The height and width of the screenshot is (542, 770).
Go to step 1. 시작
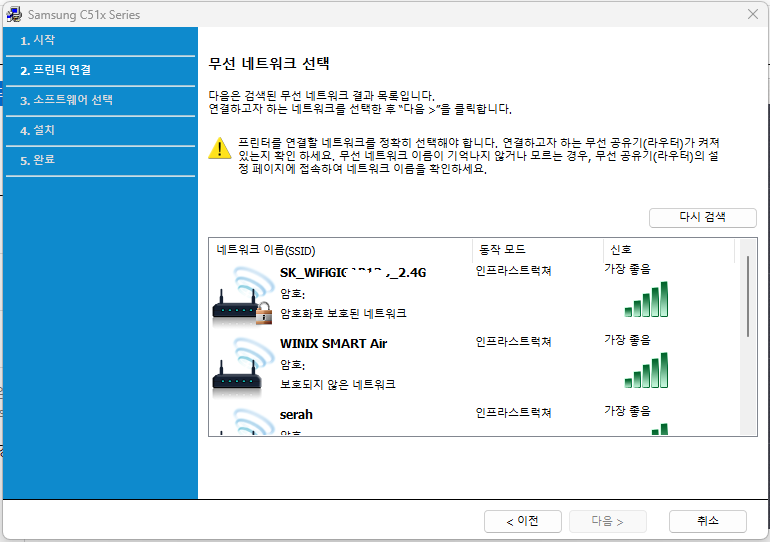point(100,41)
